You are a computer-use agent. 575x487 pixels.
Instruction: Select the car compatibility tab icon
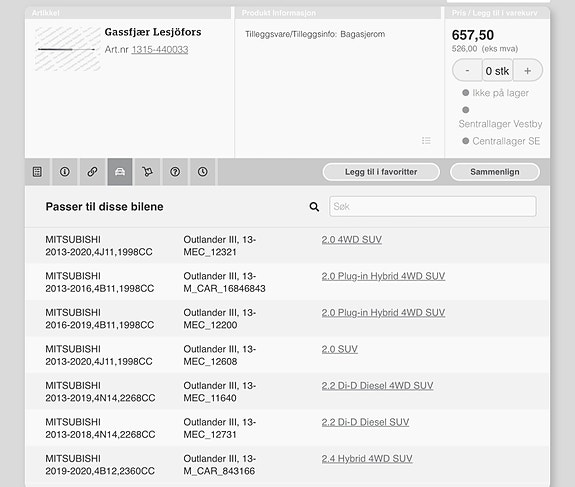120,172
